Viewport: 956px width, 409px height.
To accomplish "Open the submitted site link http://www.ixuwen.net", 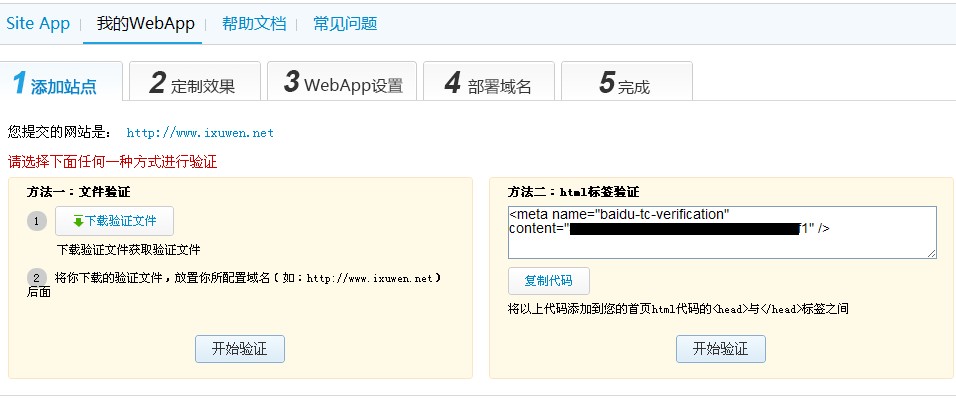I will click(x=199, y=132).
